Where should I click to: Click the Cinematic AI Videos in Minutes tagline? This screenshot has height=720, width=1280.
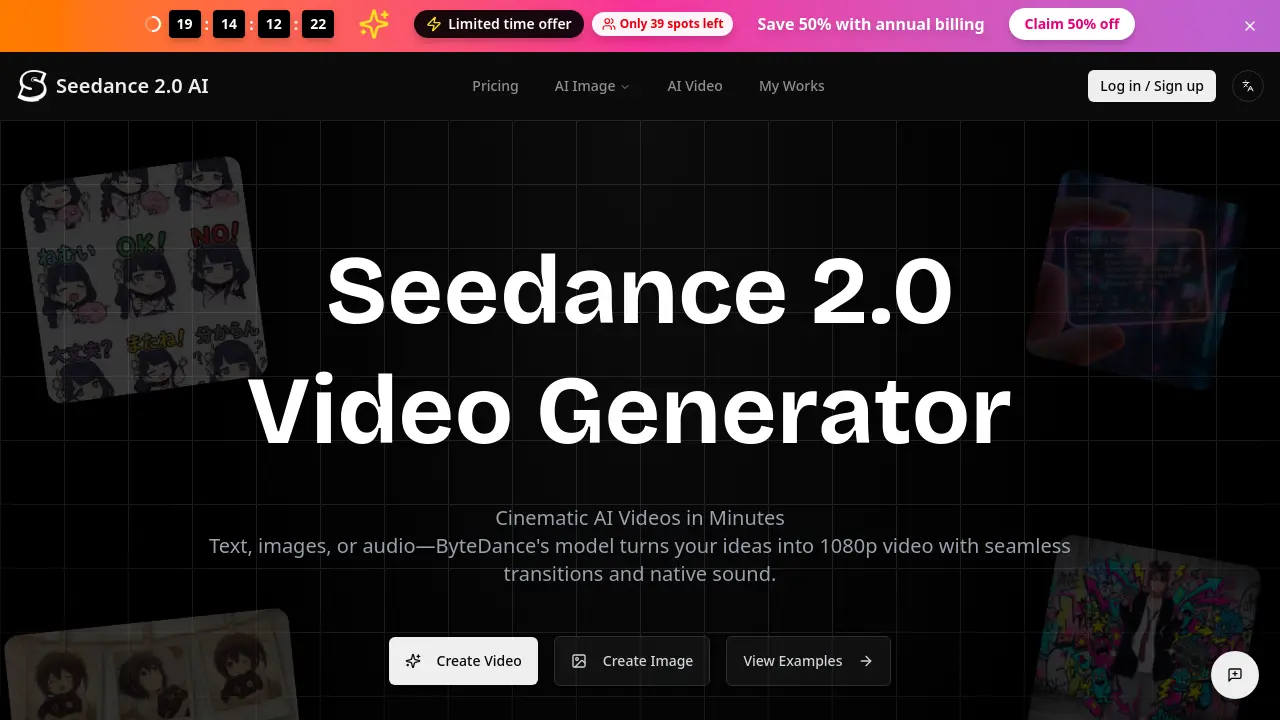[640, 518]
